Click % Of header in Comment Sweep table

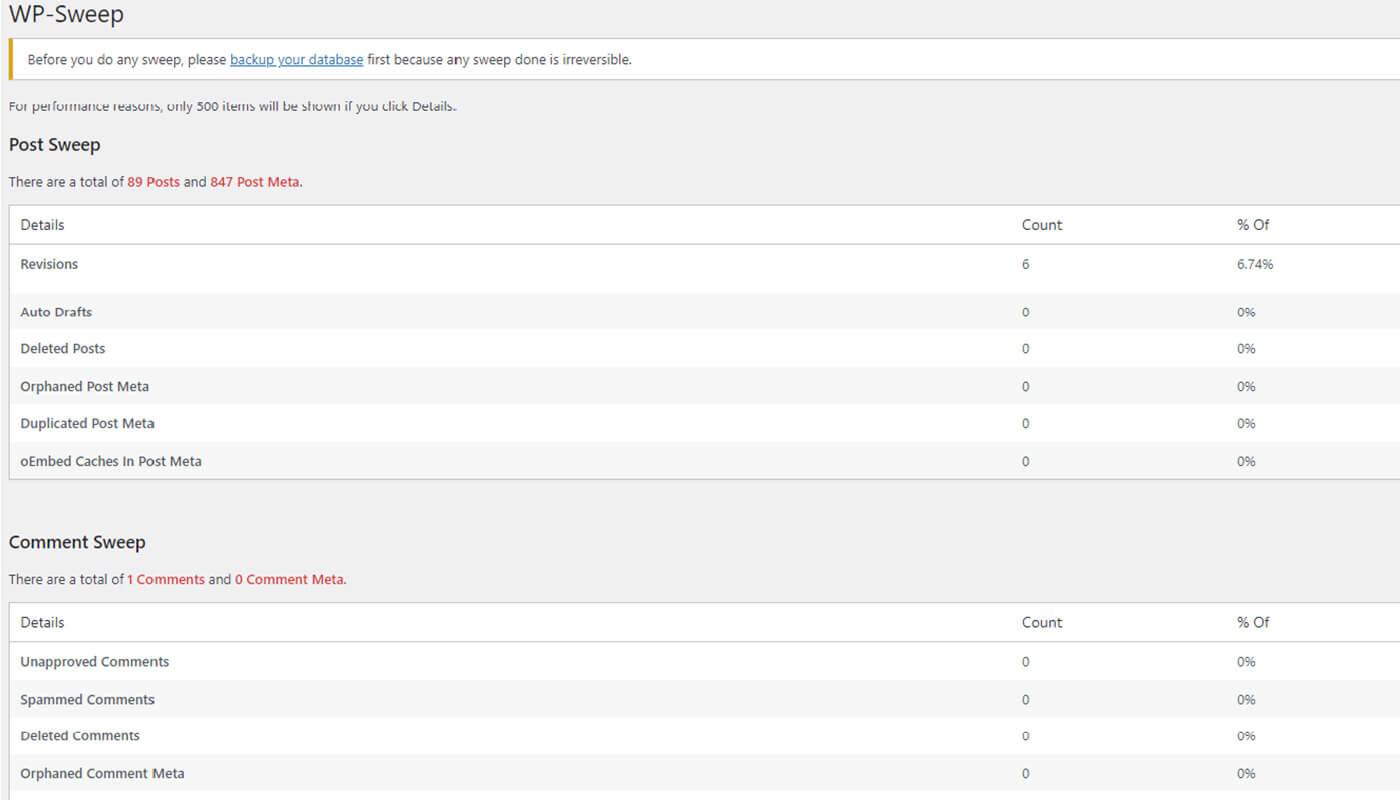(x=1253, y=622)
